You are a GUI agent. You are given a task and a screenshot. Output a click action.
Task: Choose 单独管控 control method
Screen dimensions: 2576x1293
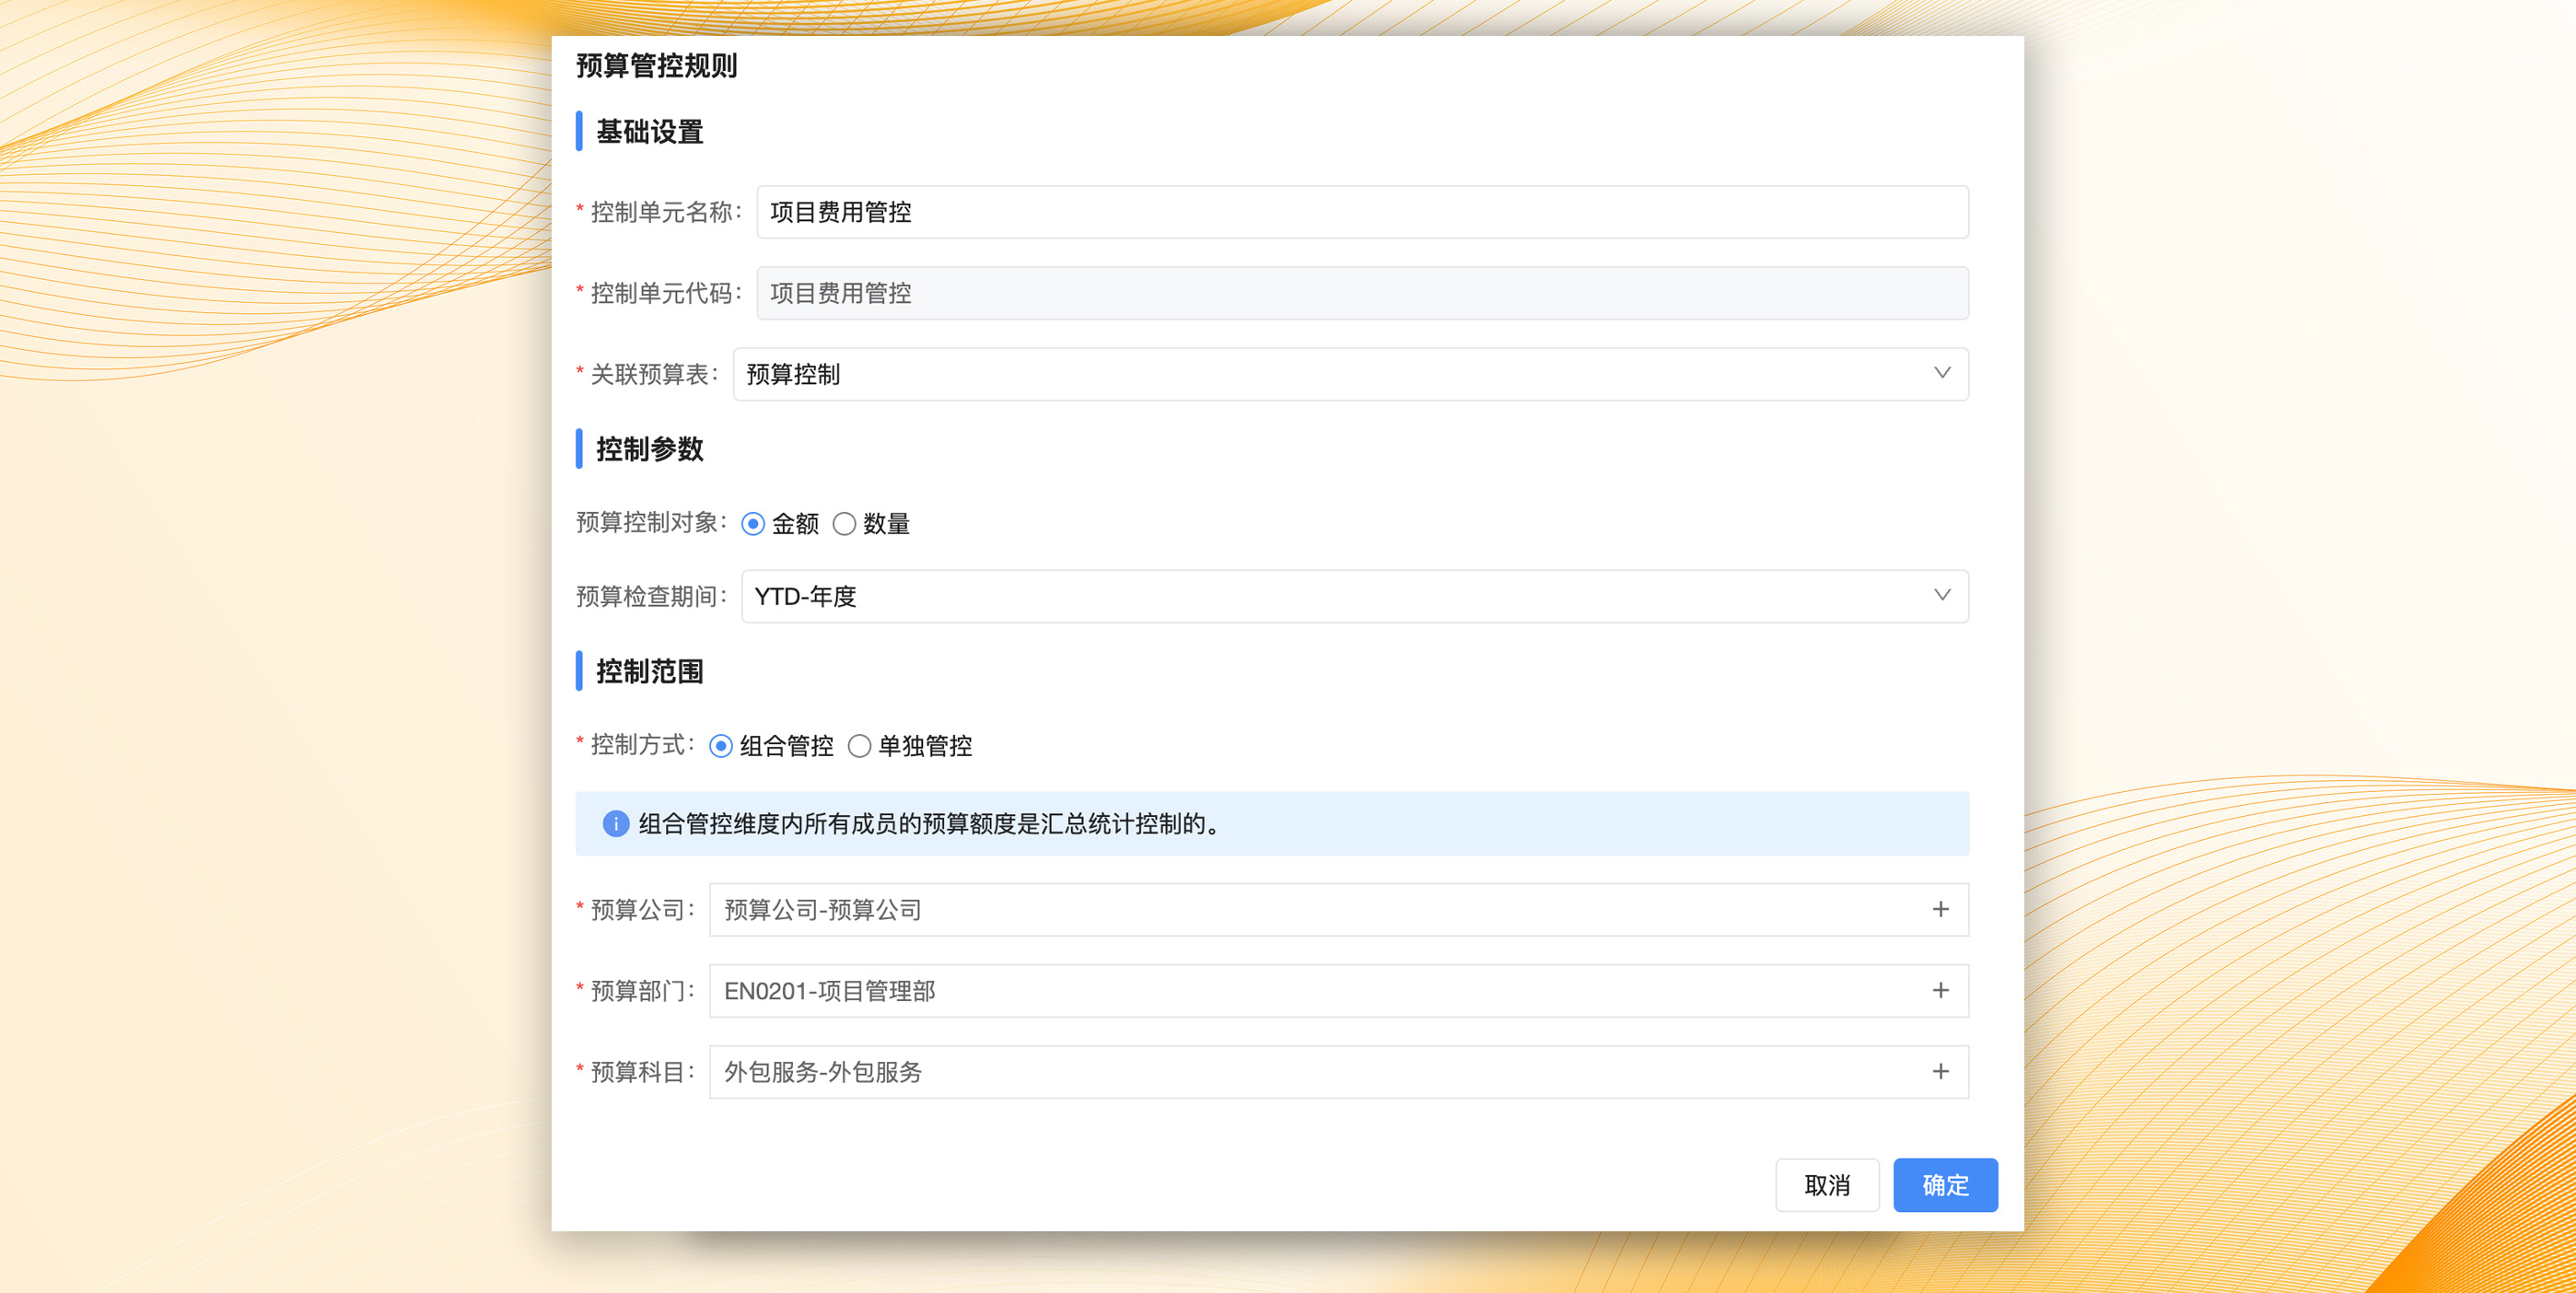tap(859, 745)
